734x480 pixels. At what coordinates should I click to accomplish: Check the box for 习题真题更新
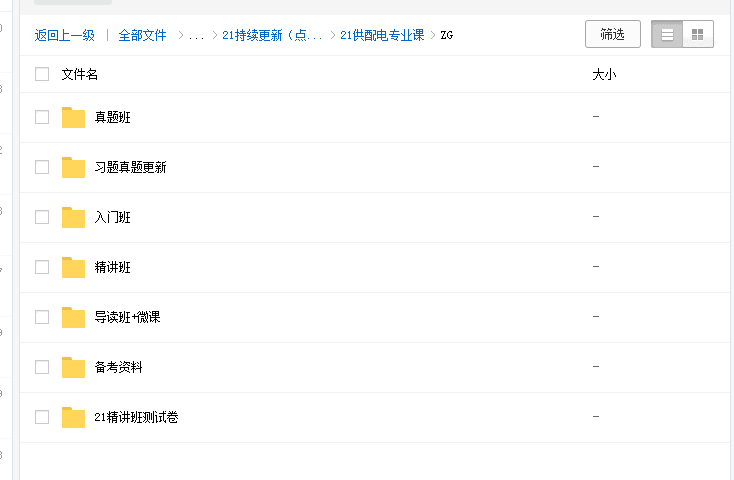[x=42, y=167]
